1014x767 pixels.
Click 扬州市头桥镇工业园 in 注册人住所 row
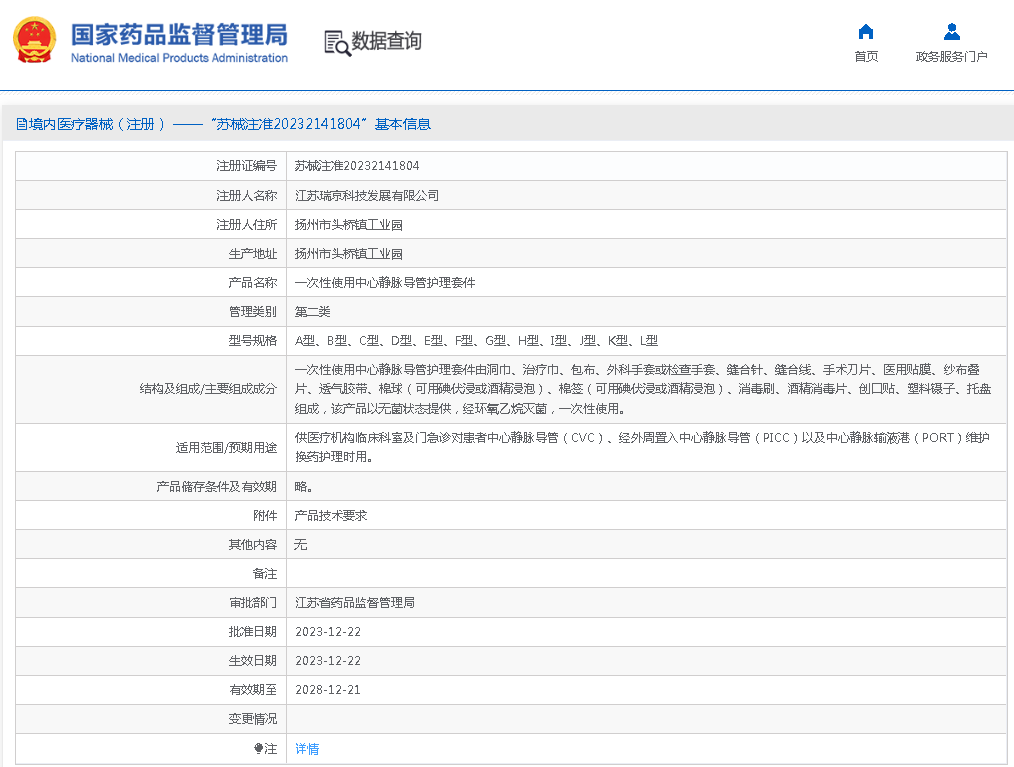tap(349, 224)
